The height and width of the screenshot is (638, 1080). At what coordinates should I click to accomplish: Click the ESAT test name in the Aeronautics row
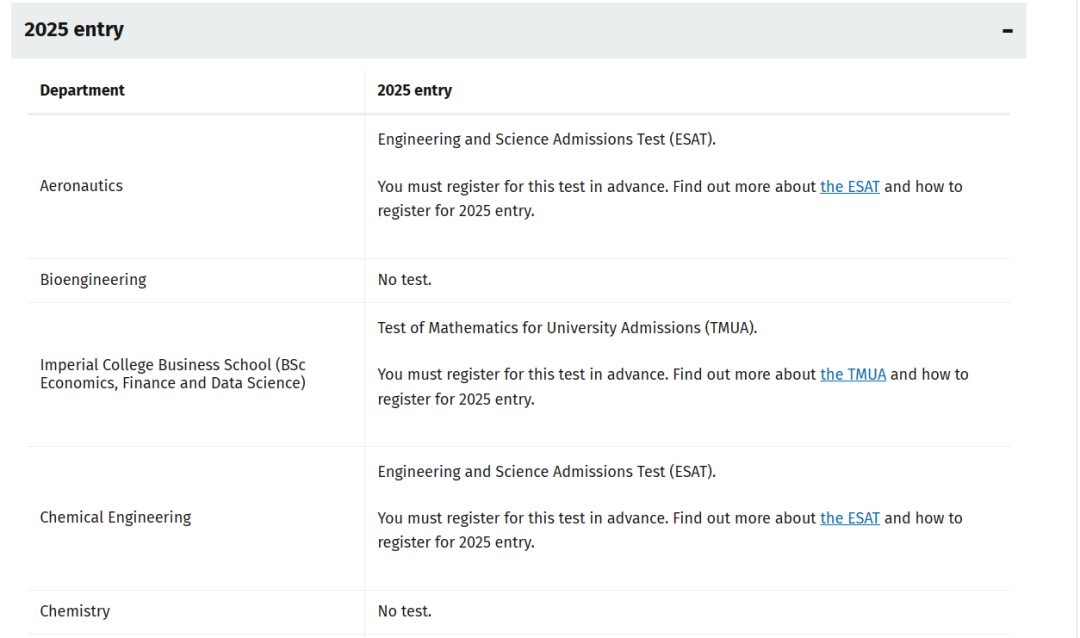546,139
